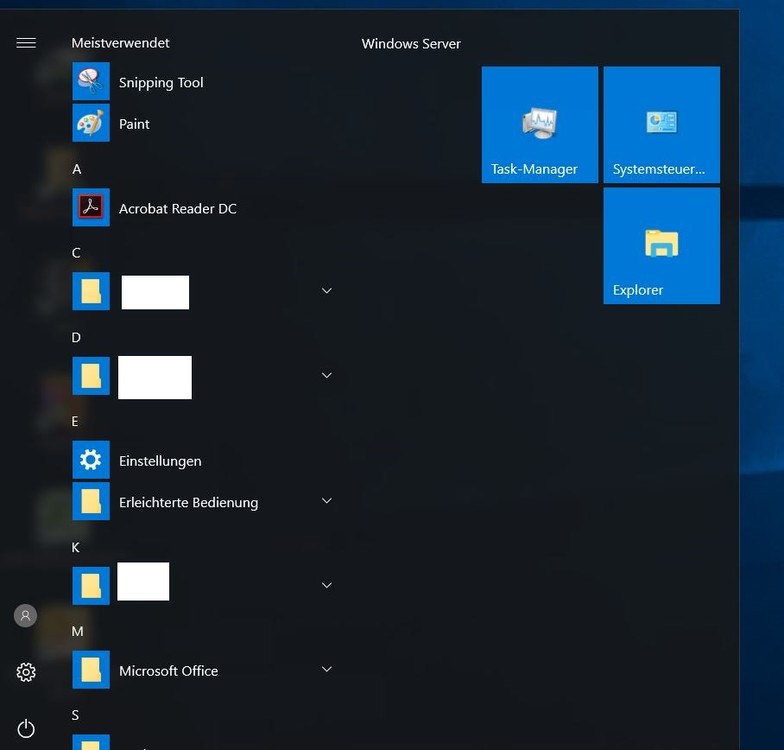Click the power button icon

click(26, 728)
